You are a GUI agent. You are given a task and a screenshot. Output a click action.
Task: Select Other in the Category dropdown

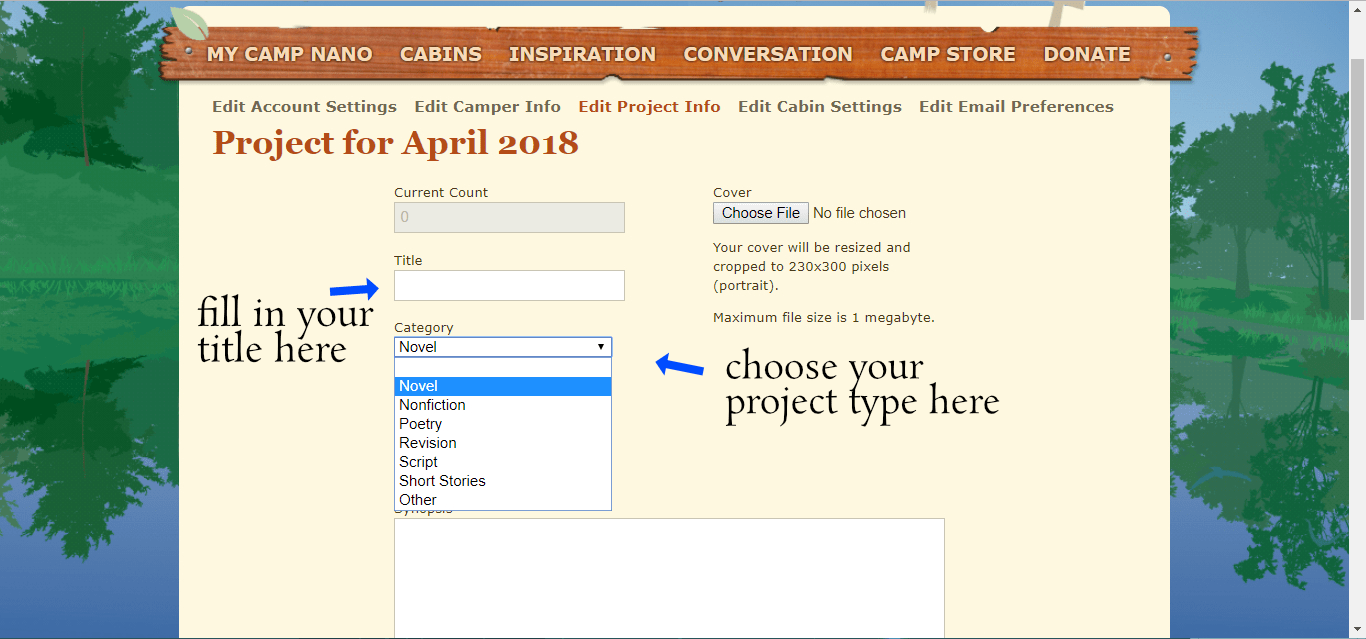tap(503, 500)
